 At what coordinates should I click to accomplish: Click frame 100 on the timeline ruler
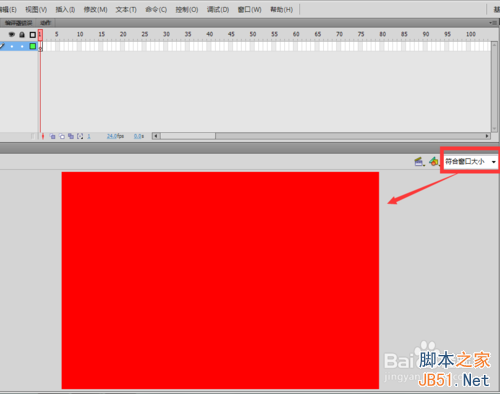pos(470,34)
